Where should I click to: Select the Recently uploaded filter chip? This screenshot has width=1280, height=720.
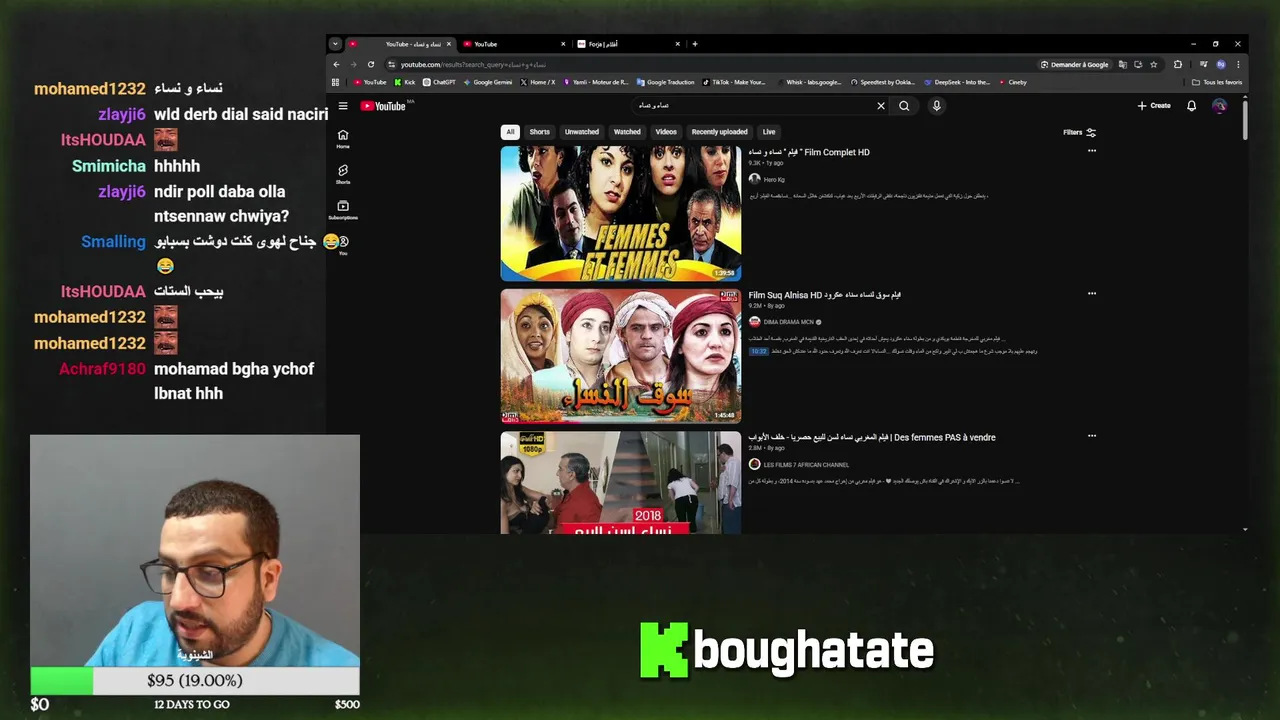click(x=719, y=132)
